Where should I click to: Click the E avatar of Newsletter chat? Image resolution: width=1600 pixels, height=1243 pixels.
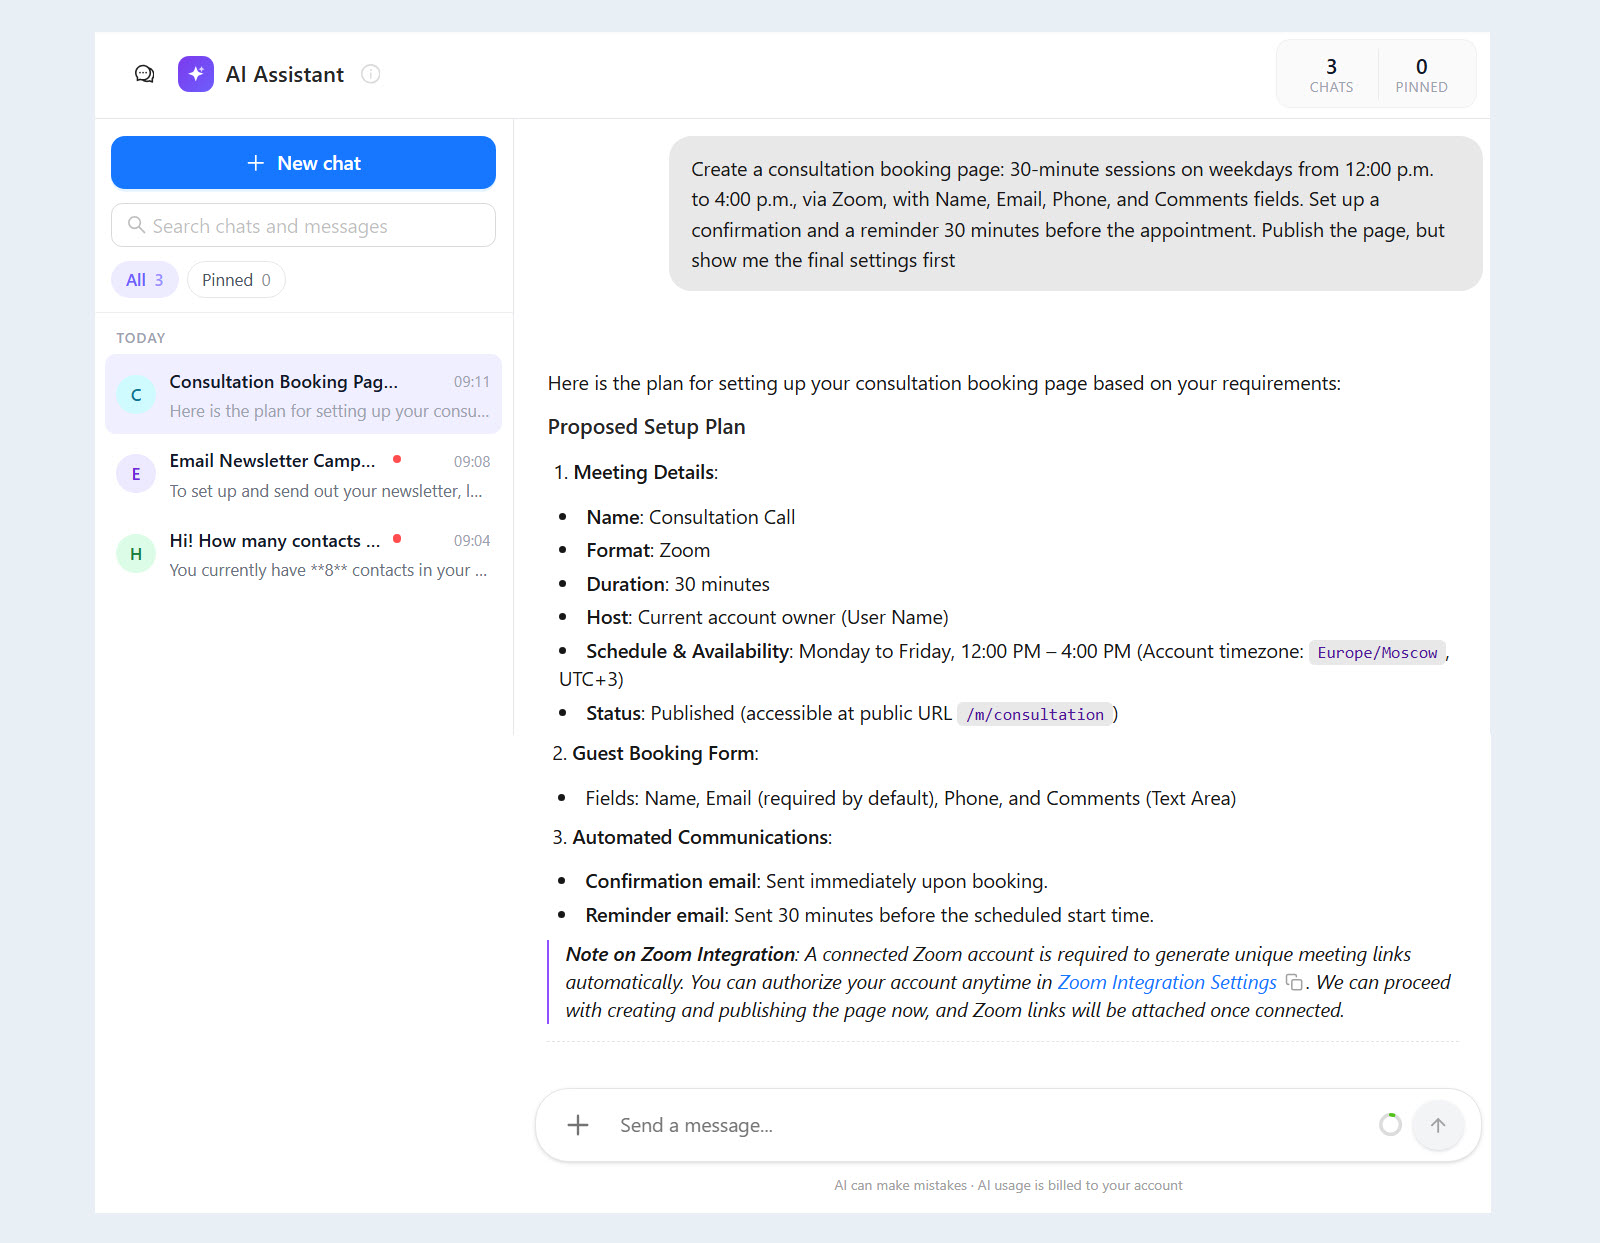click(136, 474)
